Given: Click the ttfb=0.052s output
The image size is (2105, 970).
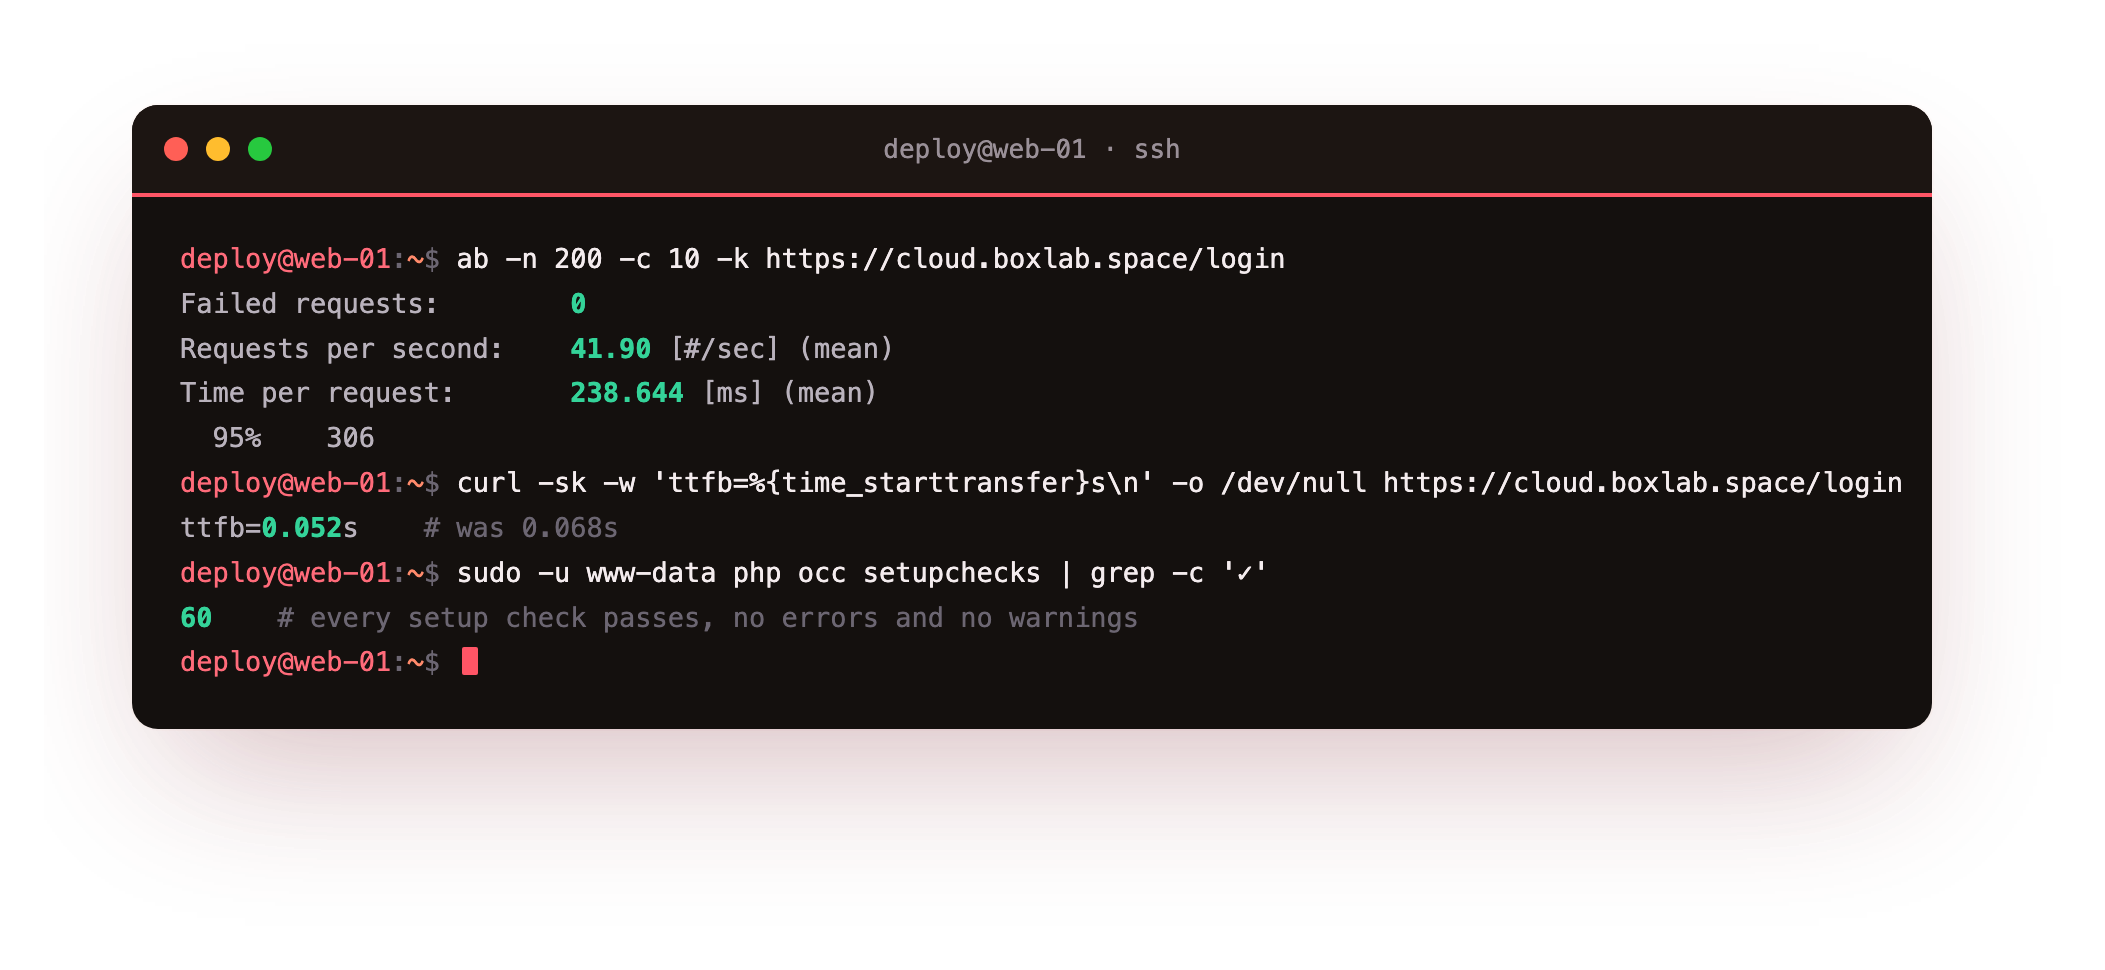Looking at the screenshot, I should 269,528.
